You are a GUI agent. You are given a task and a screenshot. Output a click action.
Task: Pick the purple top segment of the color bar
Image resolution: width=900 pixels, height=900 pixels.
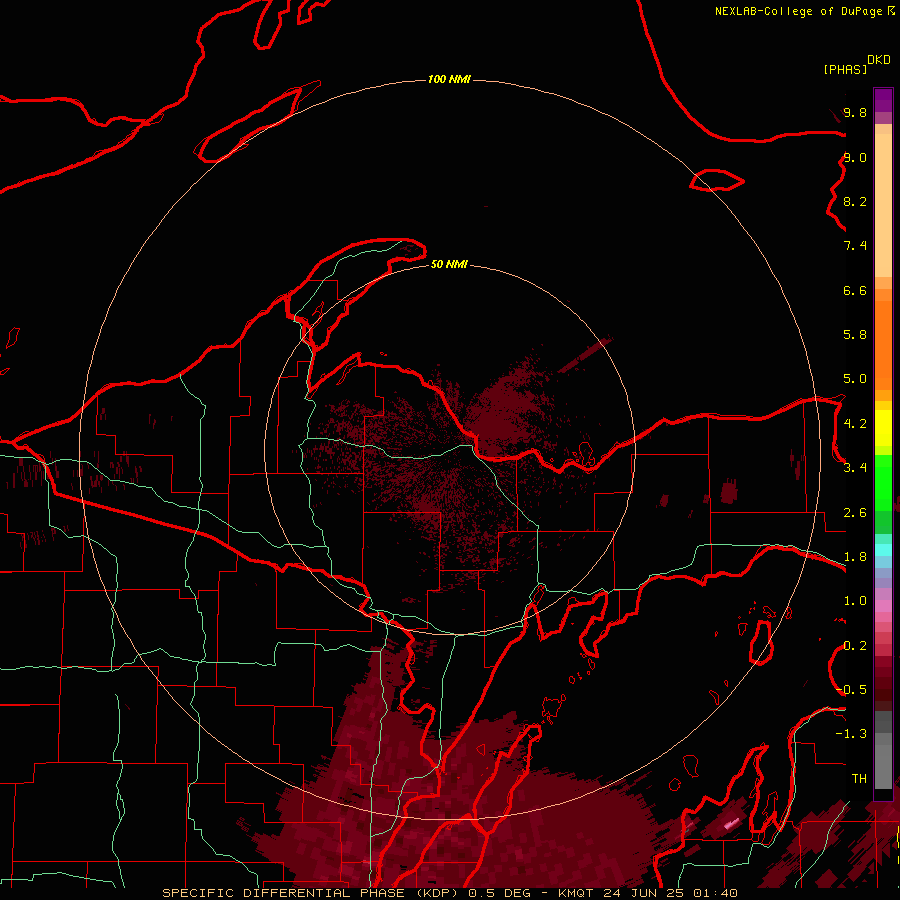[883, 100]
